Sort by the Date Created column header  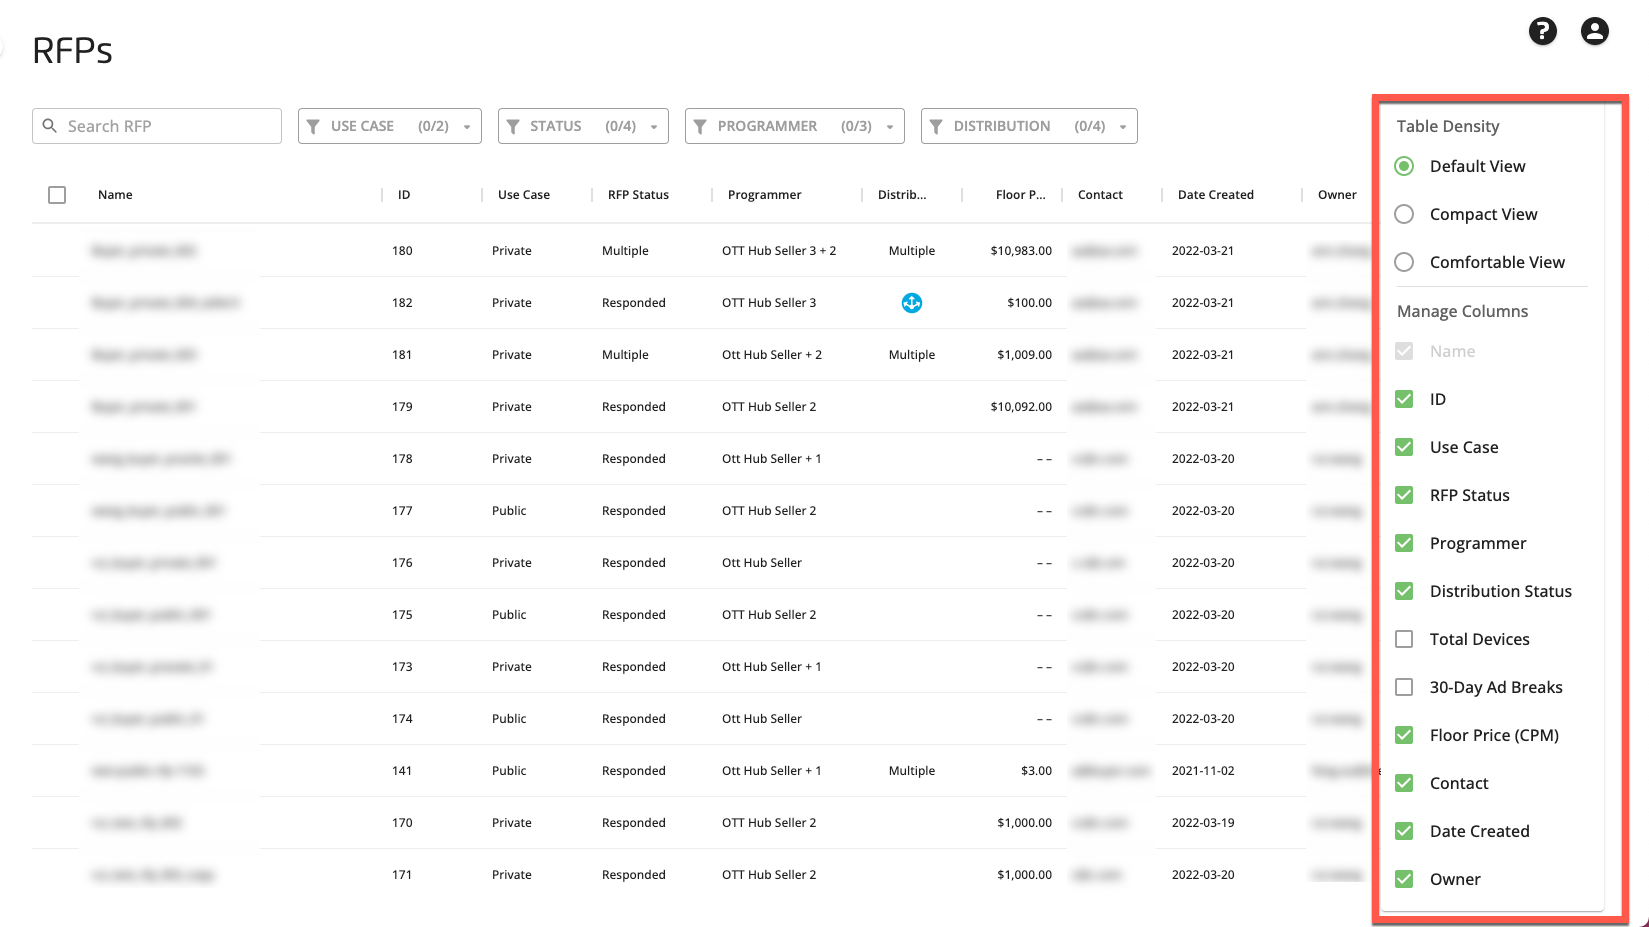[1215, 195]
